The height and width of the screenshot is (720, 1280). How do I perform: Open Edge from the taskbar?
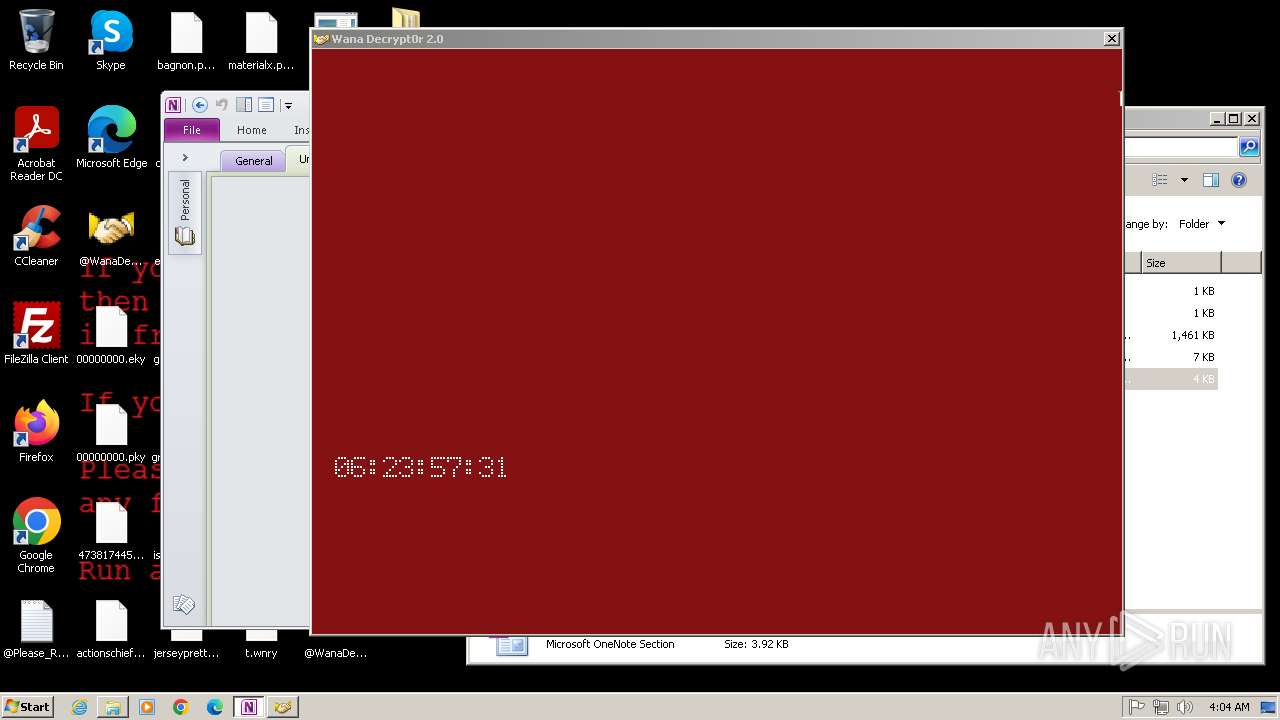pyautogui.click(x=215, y=707)
